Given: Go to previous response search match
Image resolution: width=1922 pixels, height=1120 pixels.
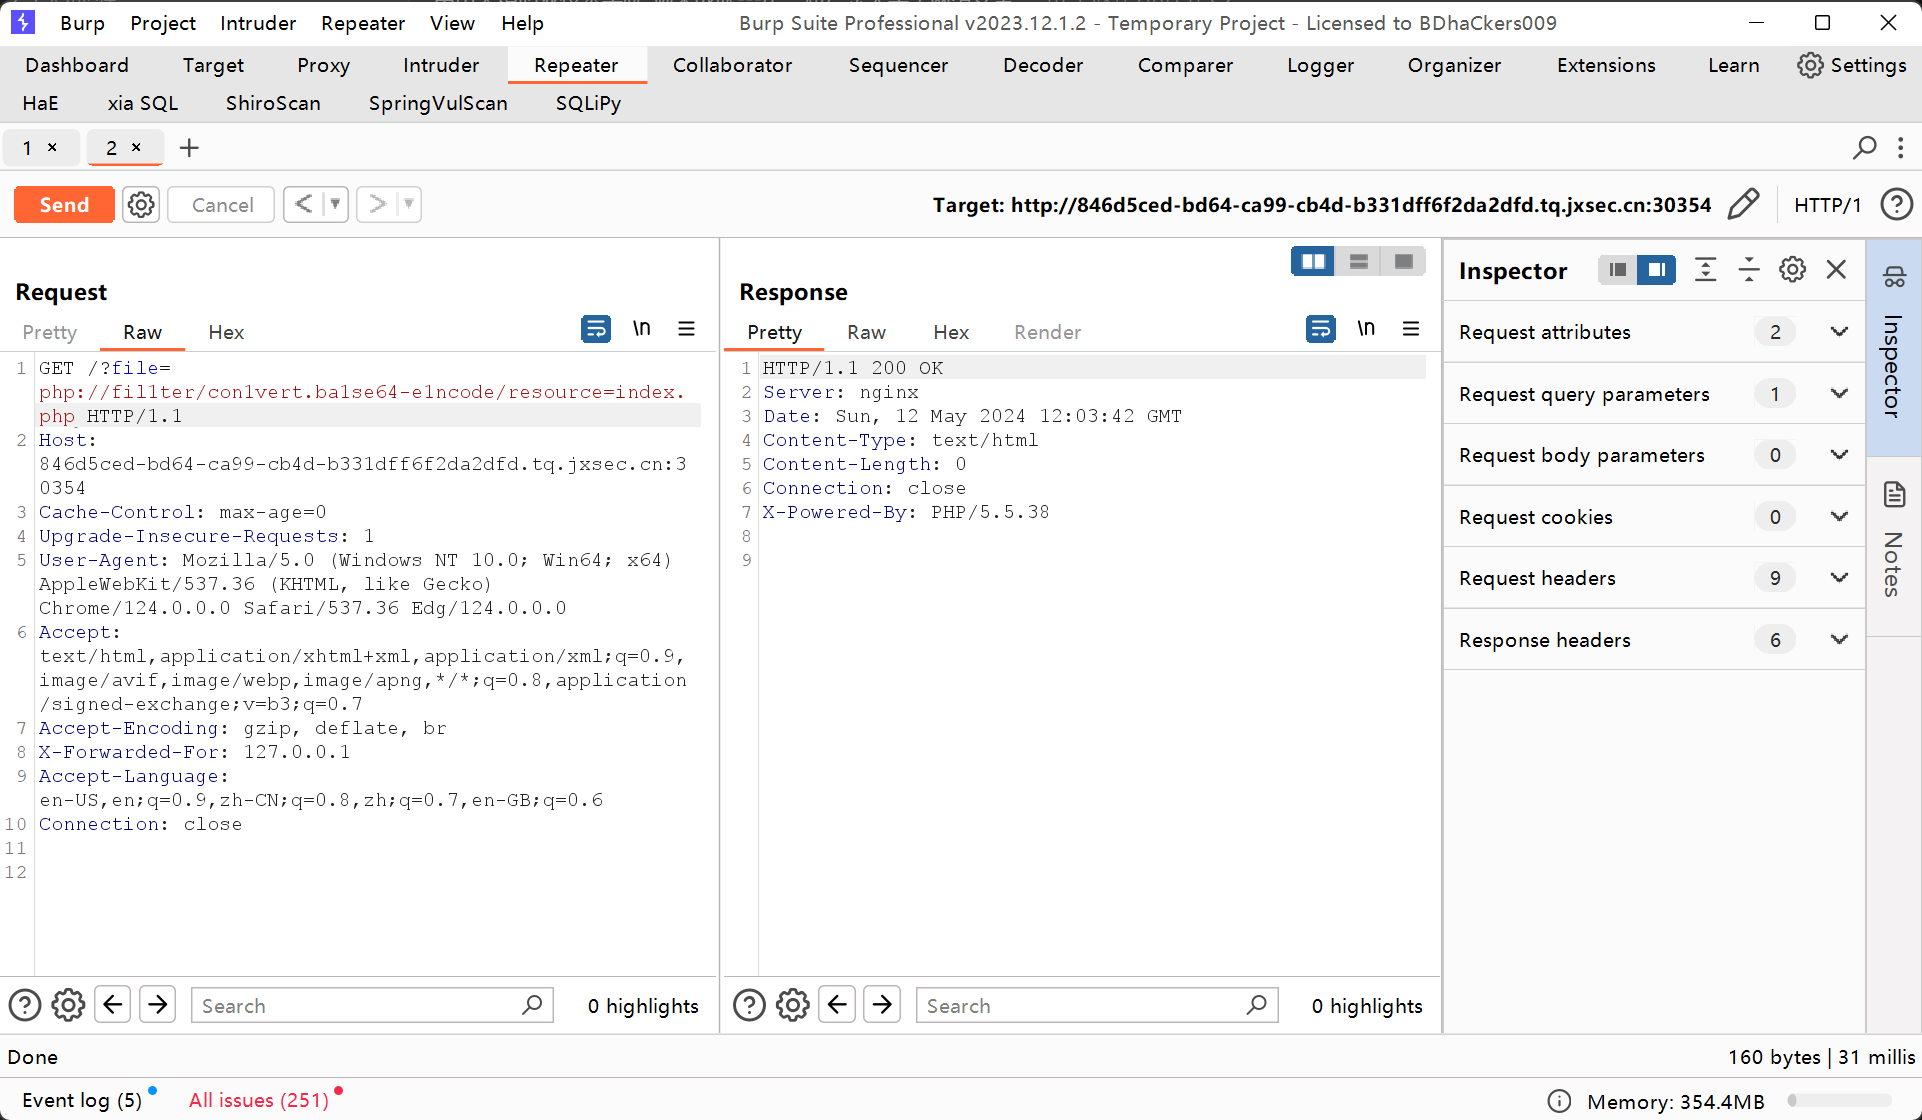Looking at the screenshot, I should (x=837, y=1004).
